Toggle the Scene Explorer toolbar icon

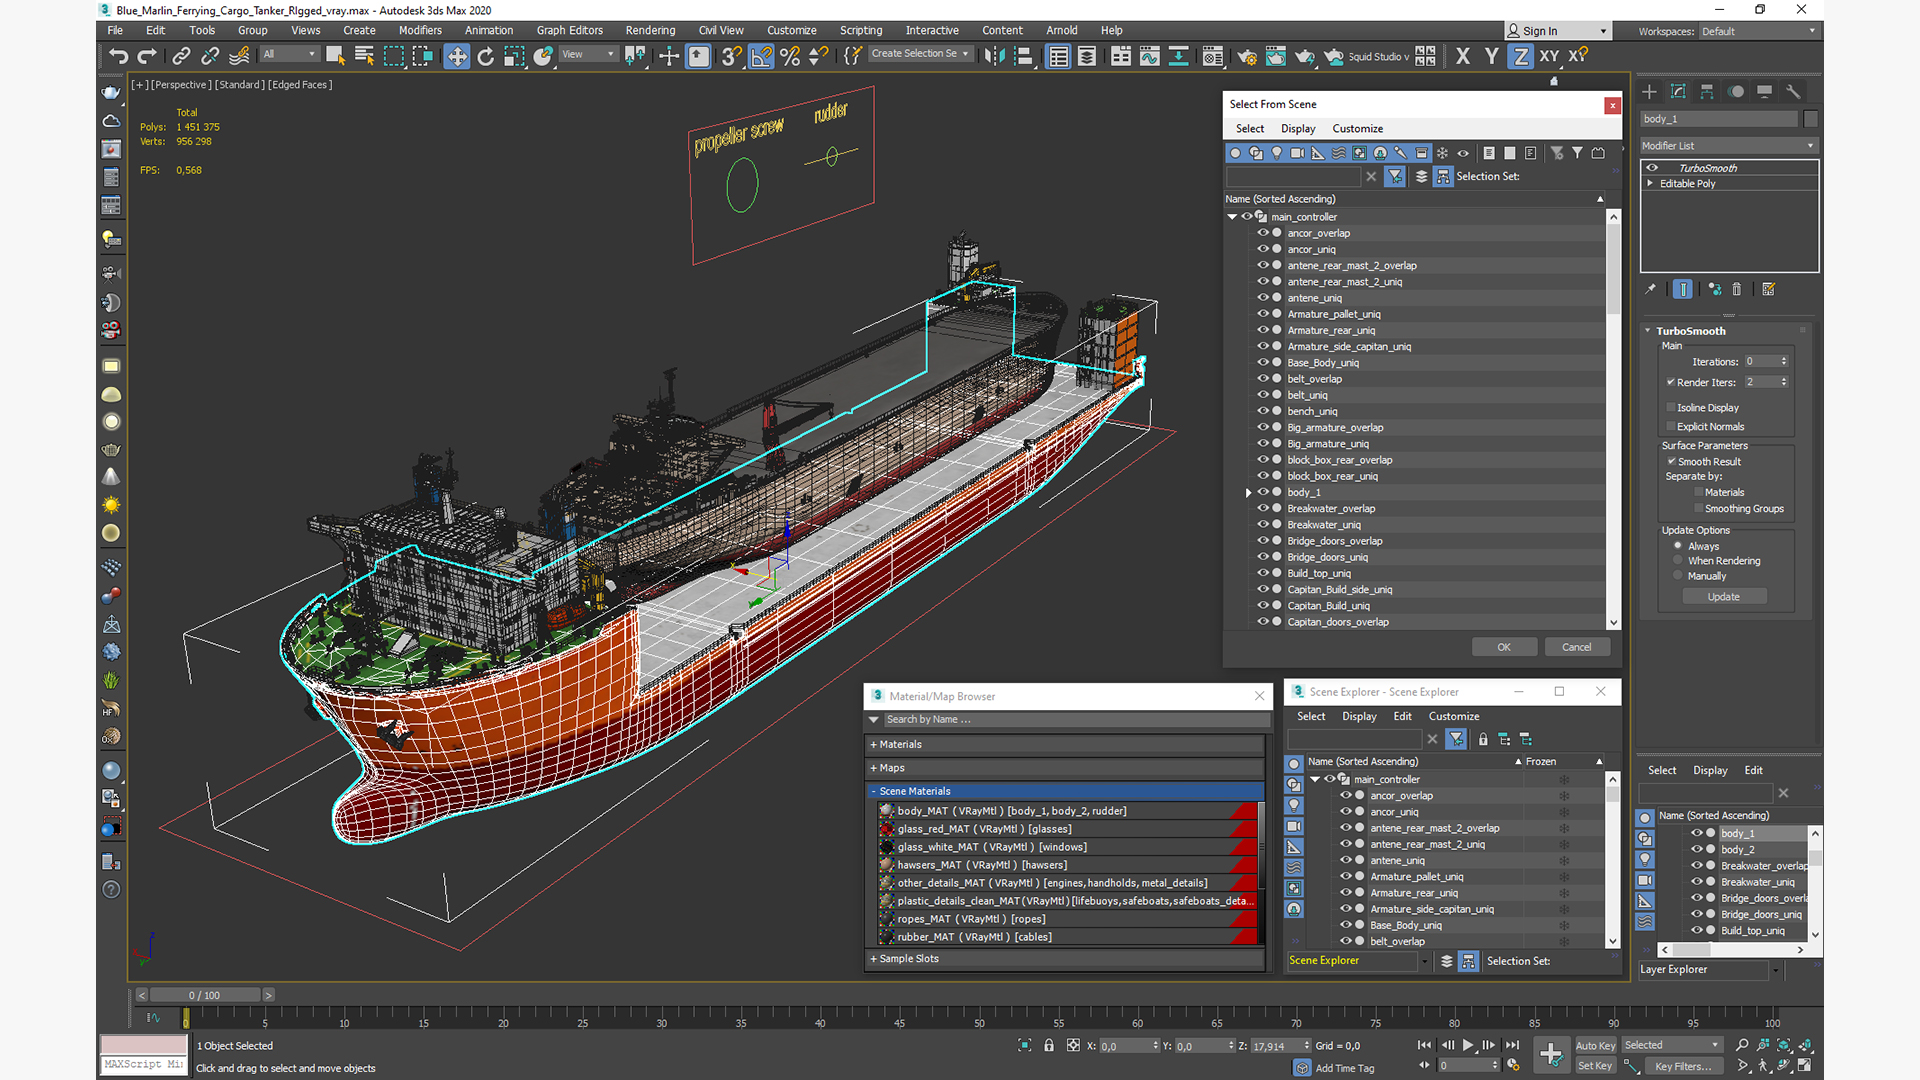[1058, 56]
